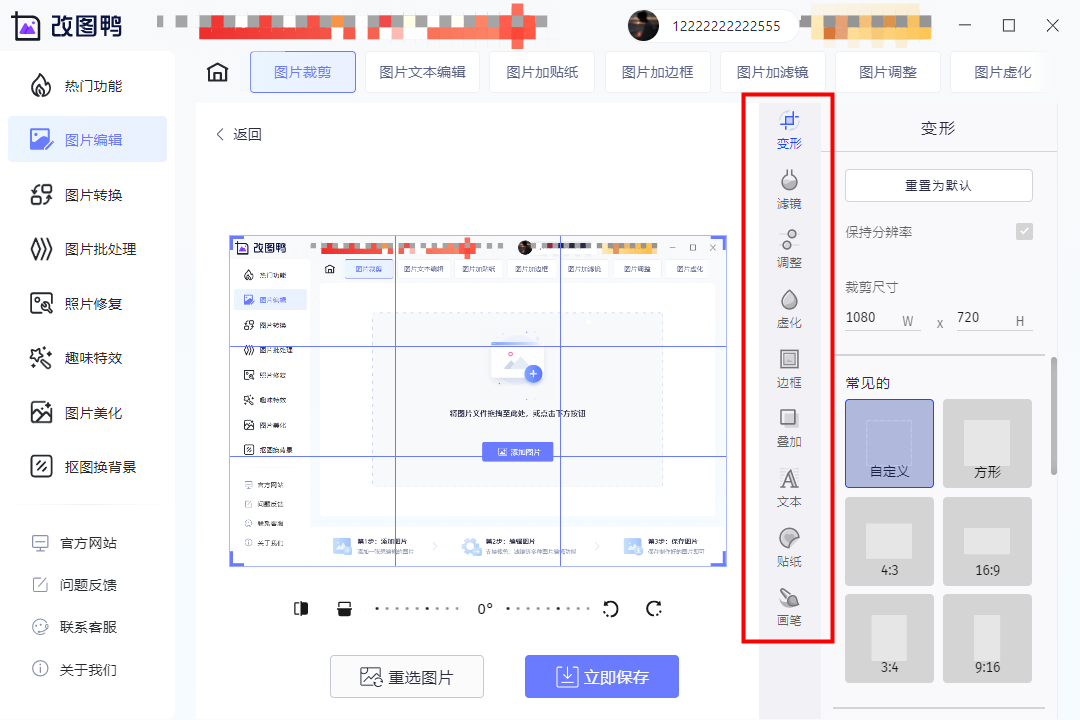Open 问题反馈 link
The width and height of the screenshot is (1080, 720).
(75, 585)
